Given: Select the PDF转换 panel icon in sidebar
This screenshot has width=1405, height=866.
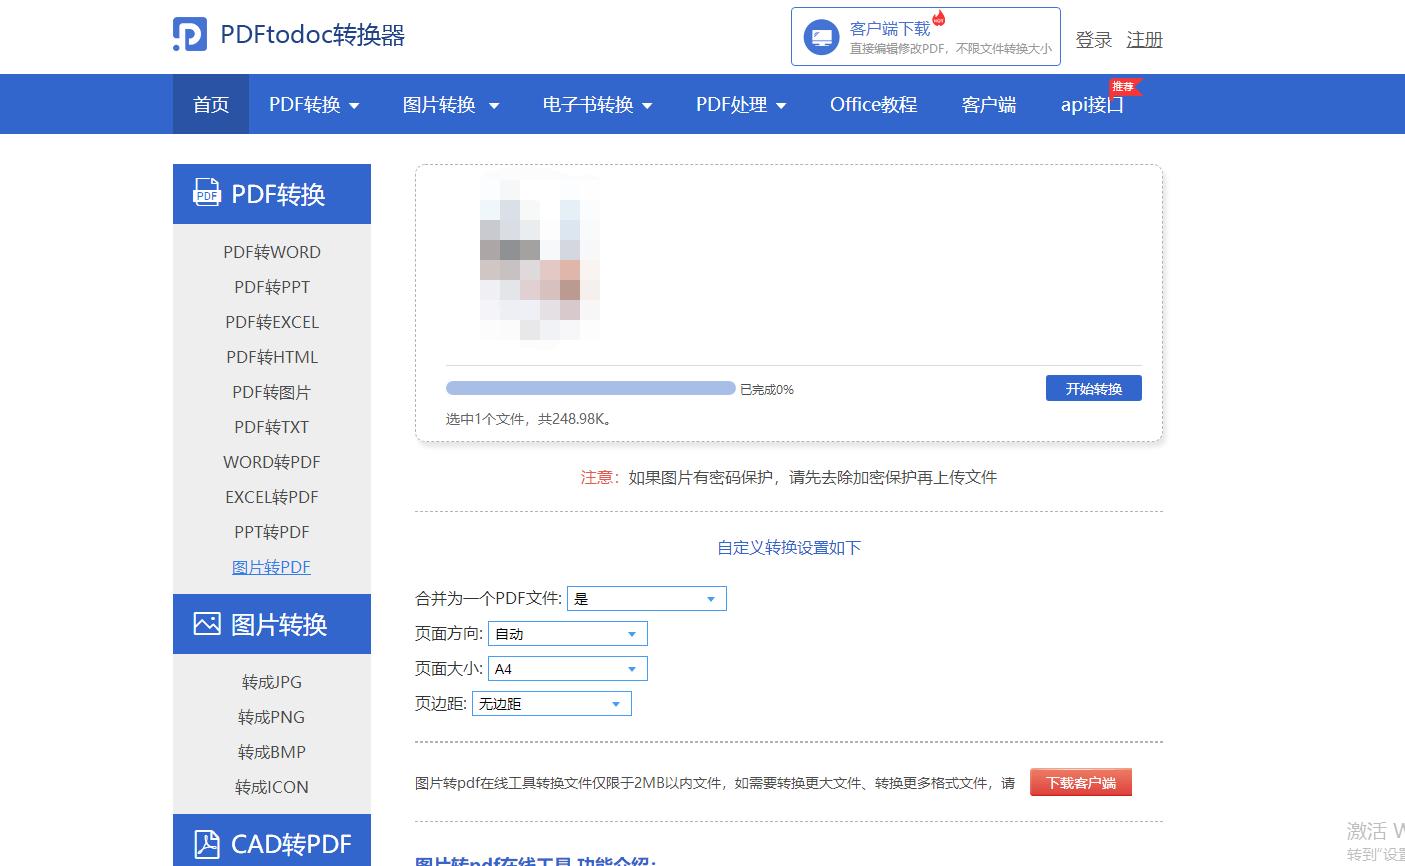Looking at the screenshot, I should (x=206, y=194).
